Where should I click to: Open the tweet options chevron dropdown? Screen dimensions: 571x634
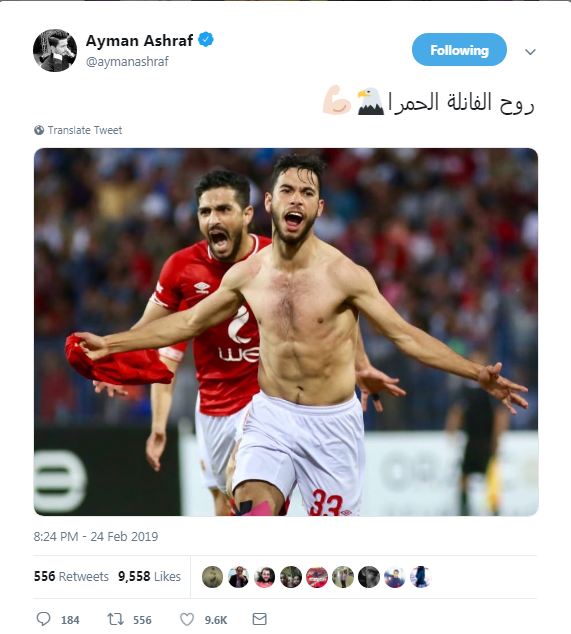530,52
